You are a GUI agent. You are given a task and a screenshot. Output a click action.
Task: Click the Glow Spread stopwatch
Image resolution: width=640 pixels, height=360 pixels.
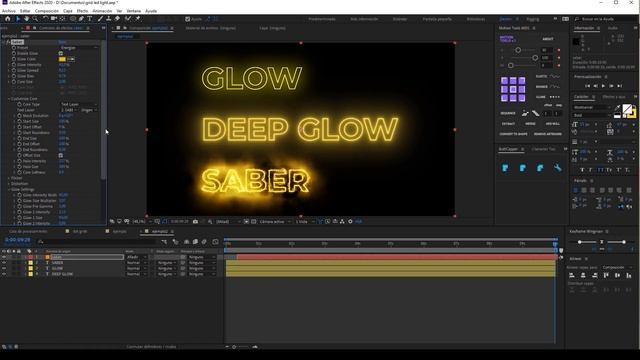pos(13,70)
